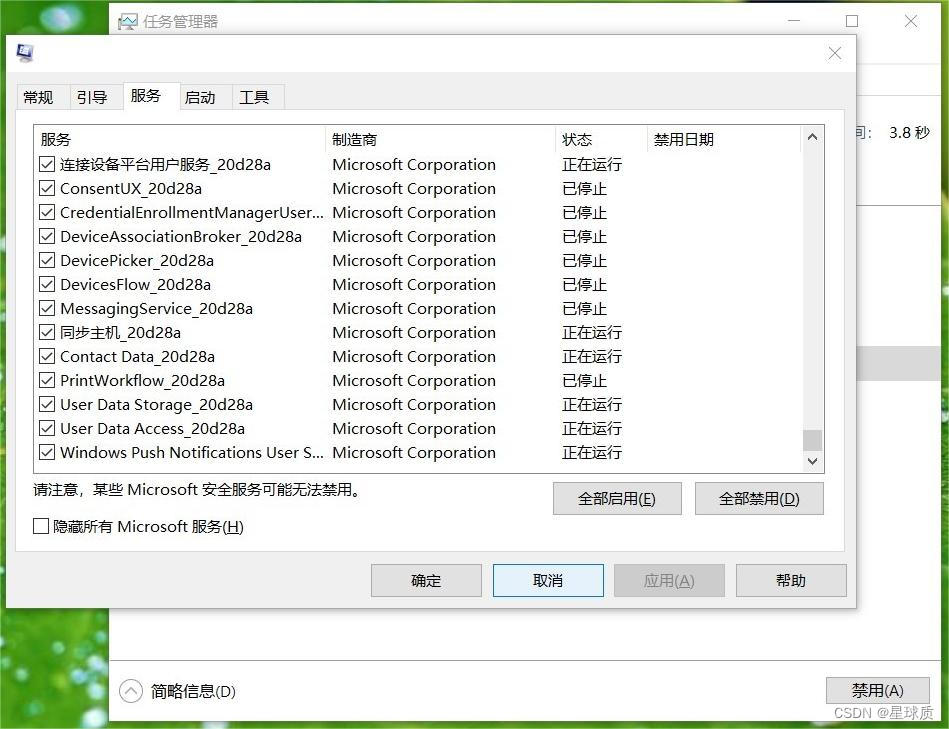The width and height of the screenshot is (949, 729).
Task: Enable 隐藏所有 Microsoft 服务 checkbox
Action: (x=41, y=526)
